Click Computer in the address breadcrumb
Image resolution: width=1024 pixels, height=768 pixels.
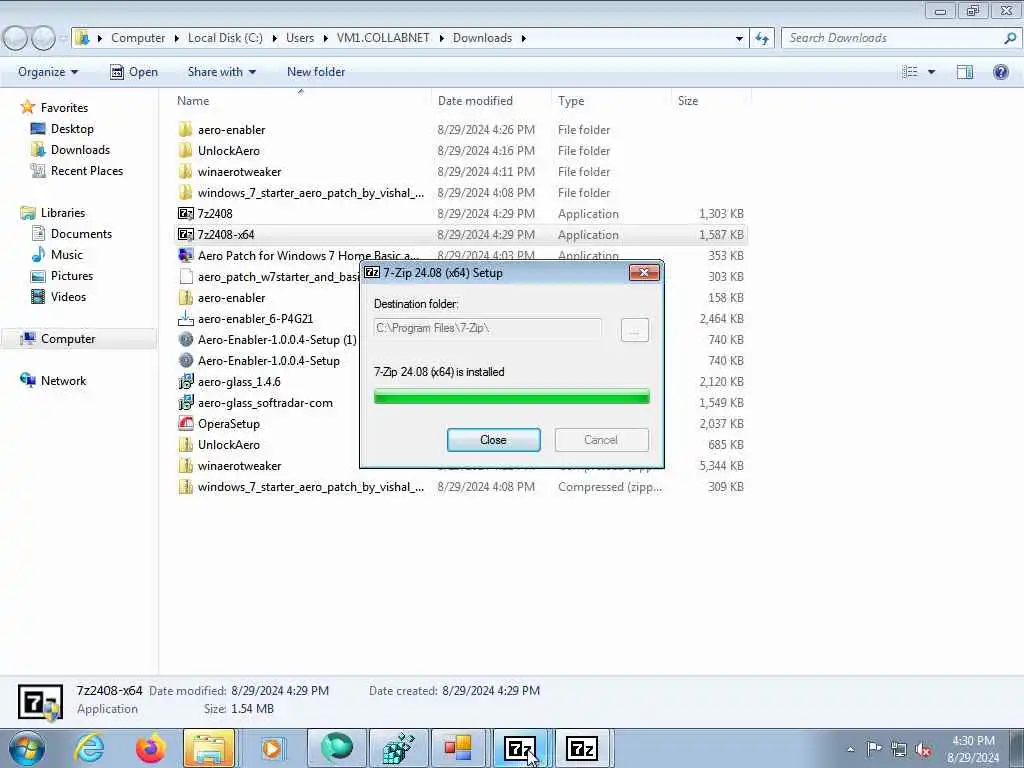[138, 38]
